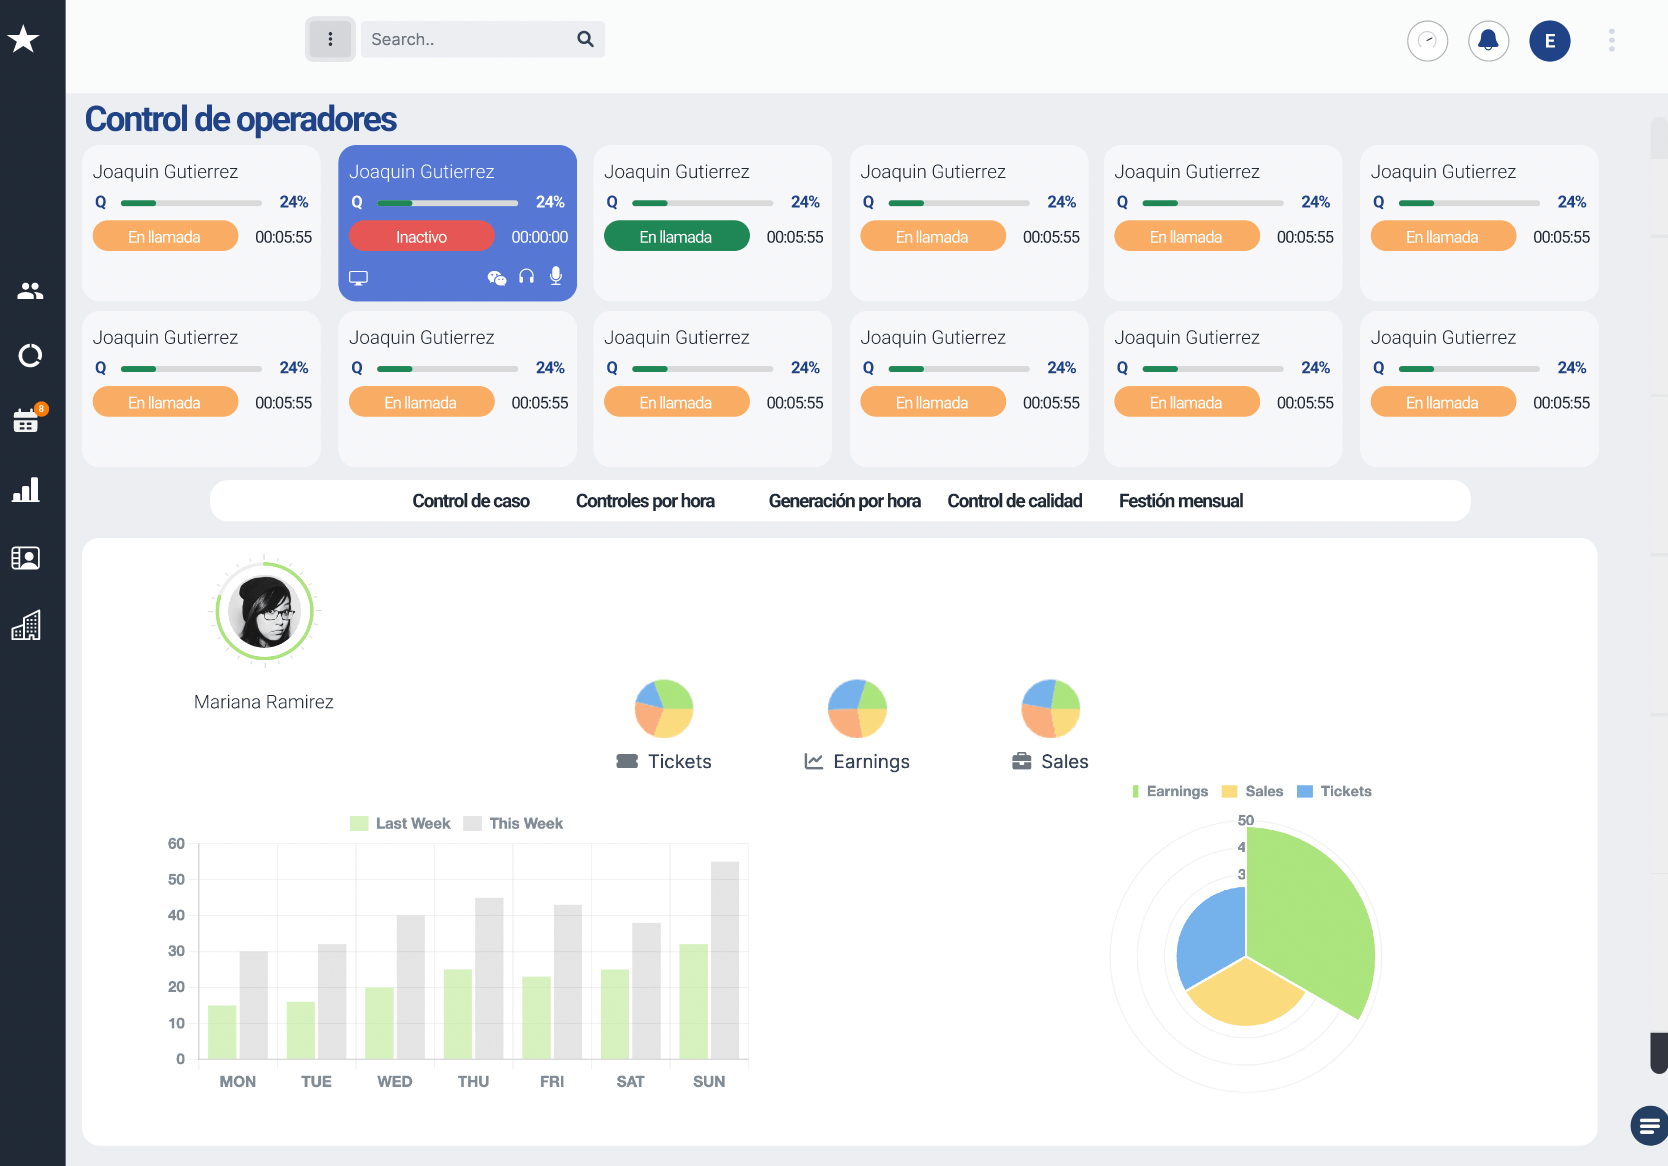This screenshot has width=1668, height=1166.
Task: Open the users group sidebar icon
Action: click(30, 291)
